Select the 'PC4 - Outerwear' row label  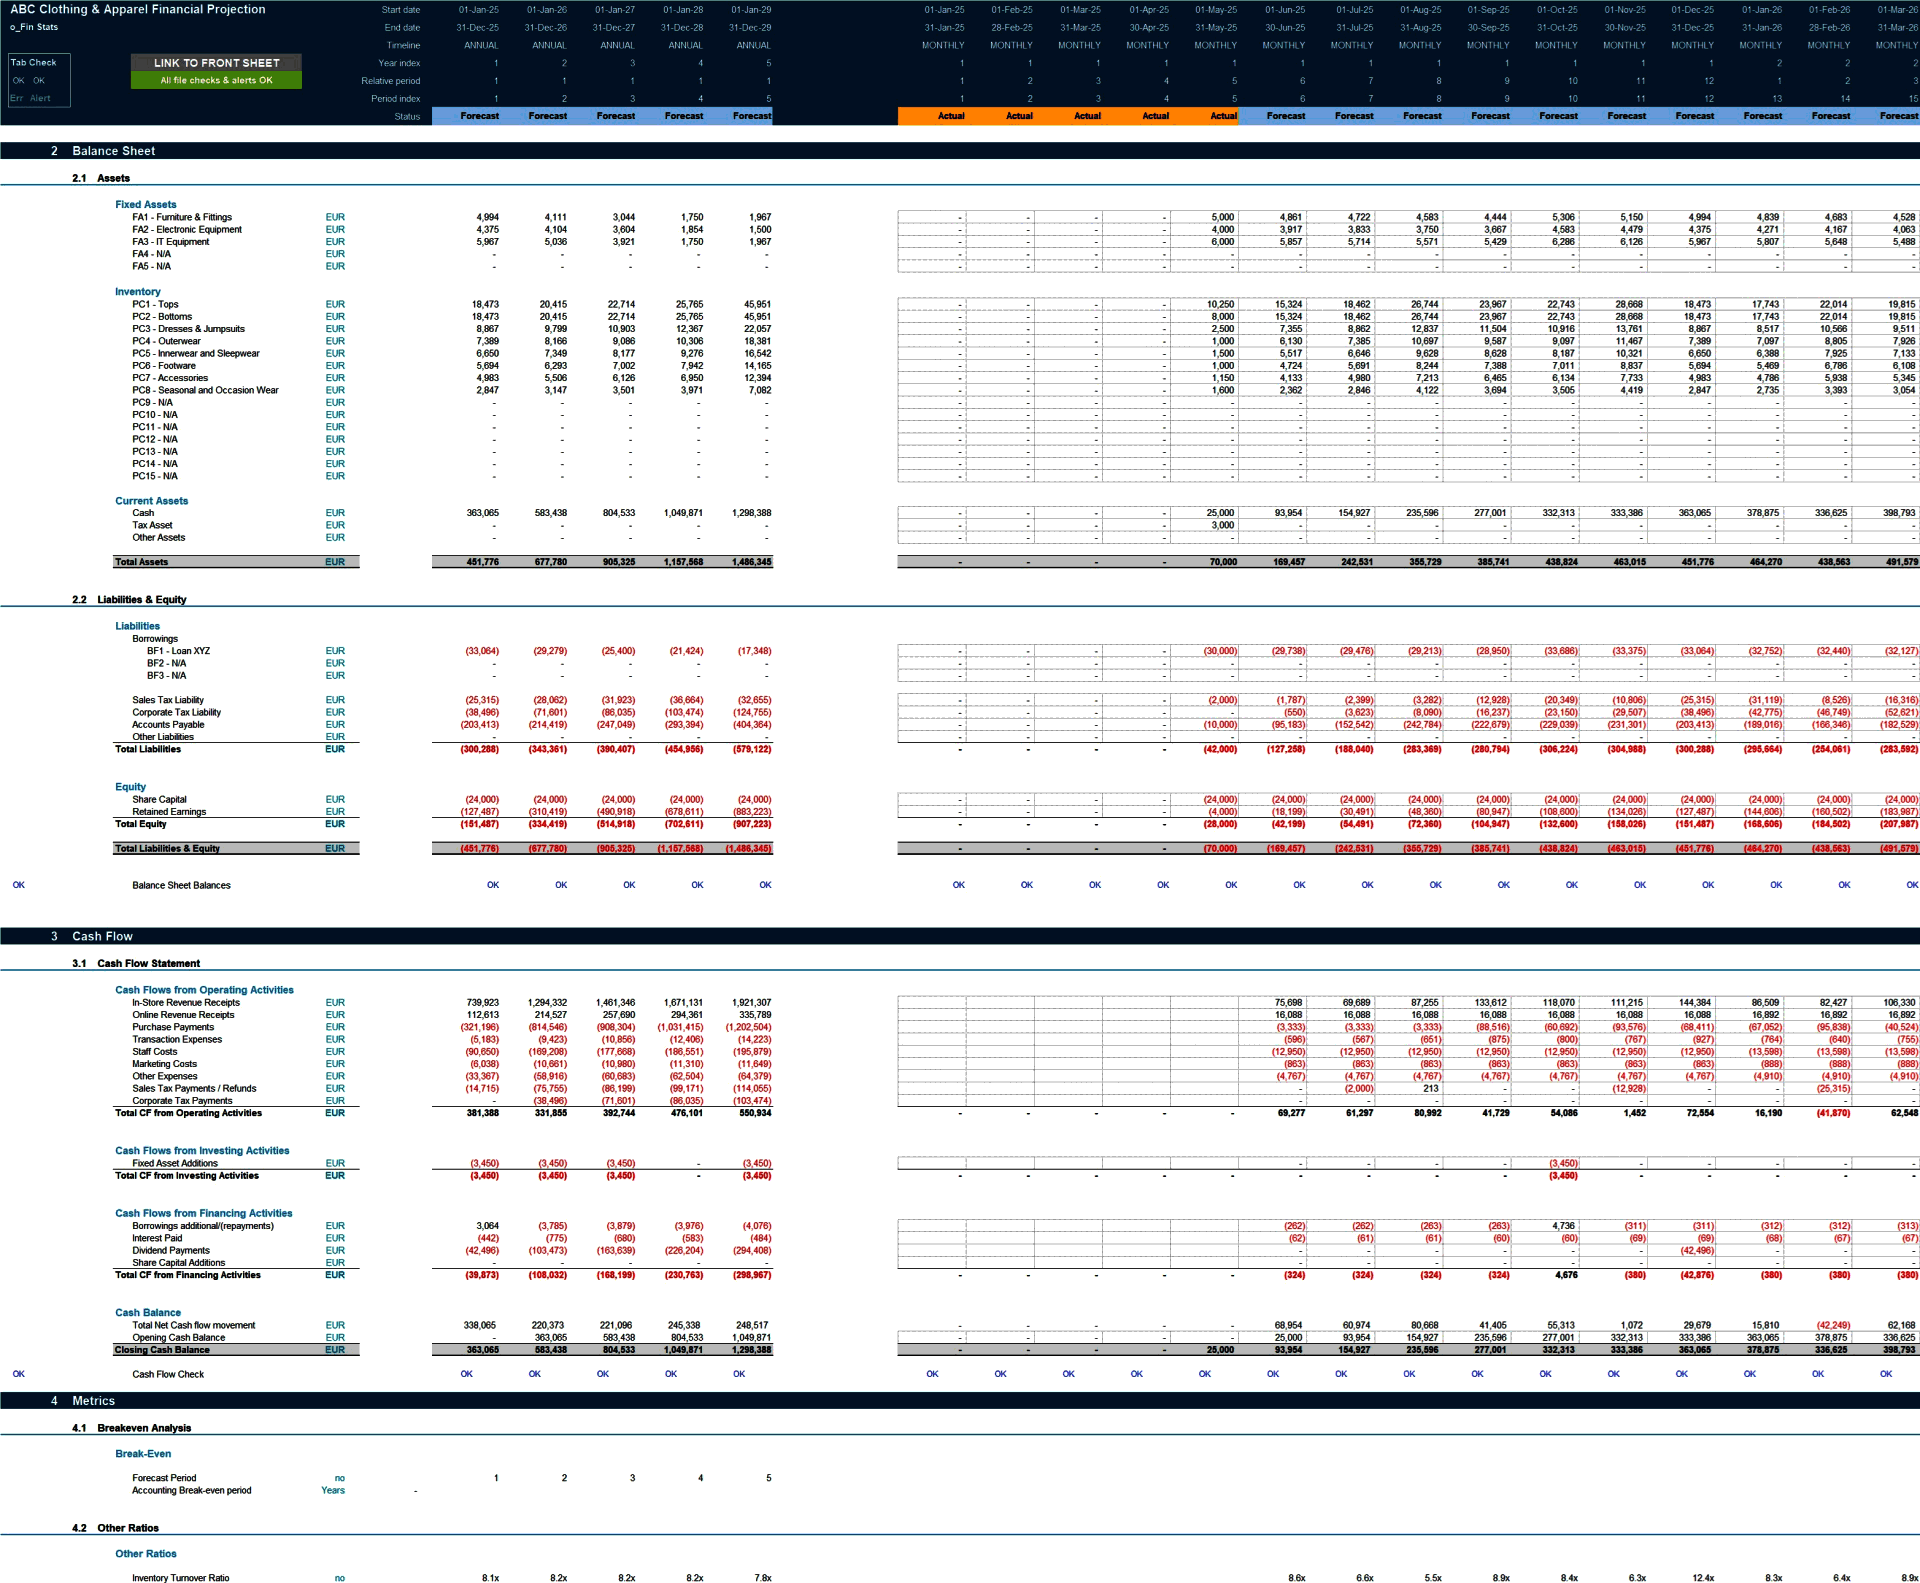click(166, 341)
